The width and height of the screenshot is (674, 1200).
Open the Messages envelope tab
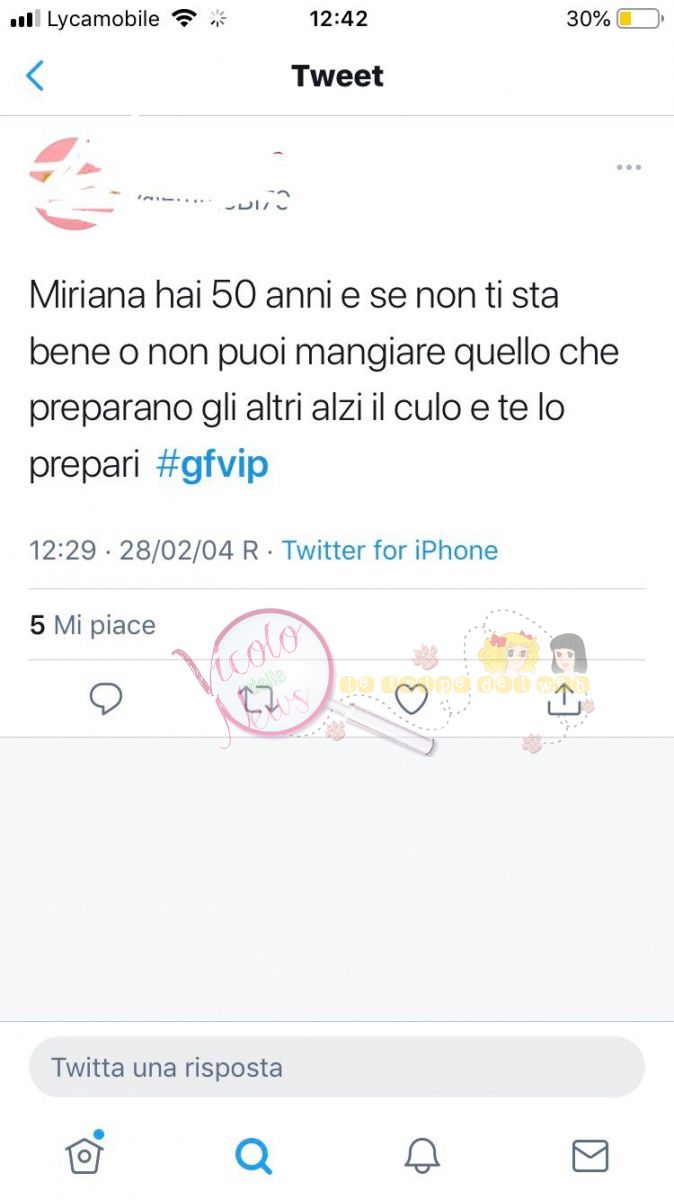590,1156
